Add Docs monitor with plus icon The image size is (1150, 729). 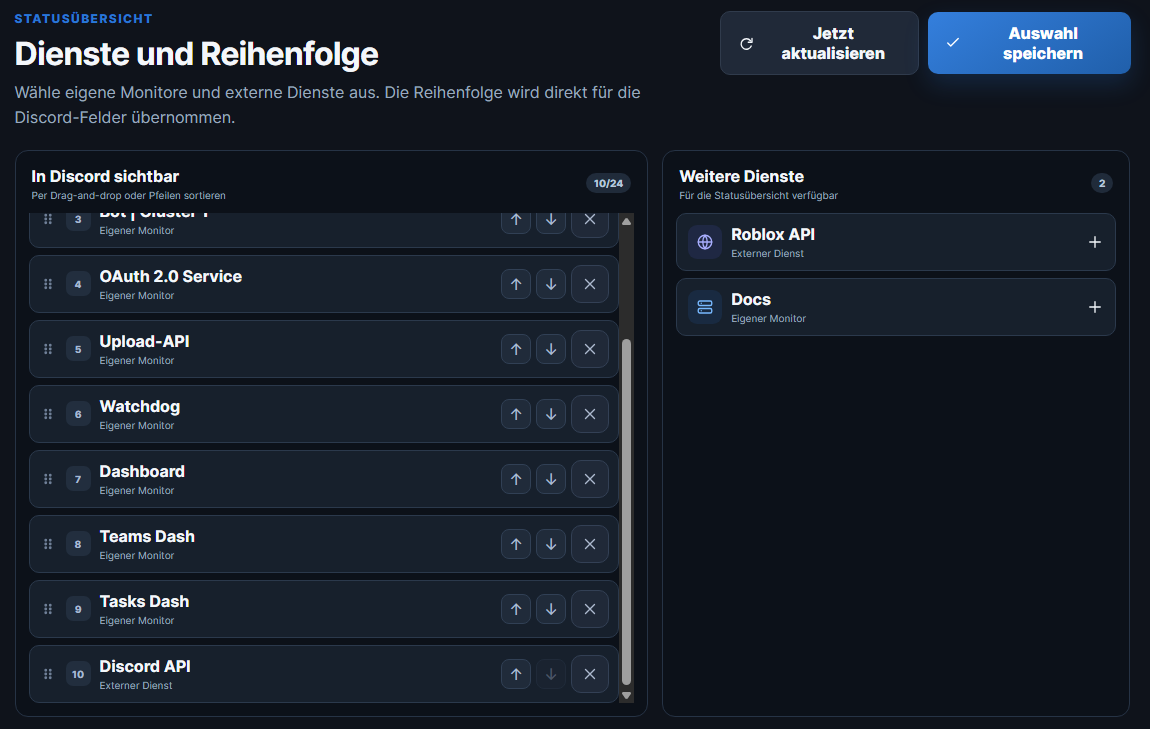pyautogui.click(x=1094, y=307)
